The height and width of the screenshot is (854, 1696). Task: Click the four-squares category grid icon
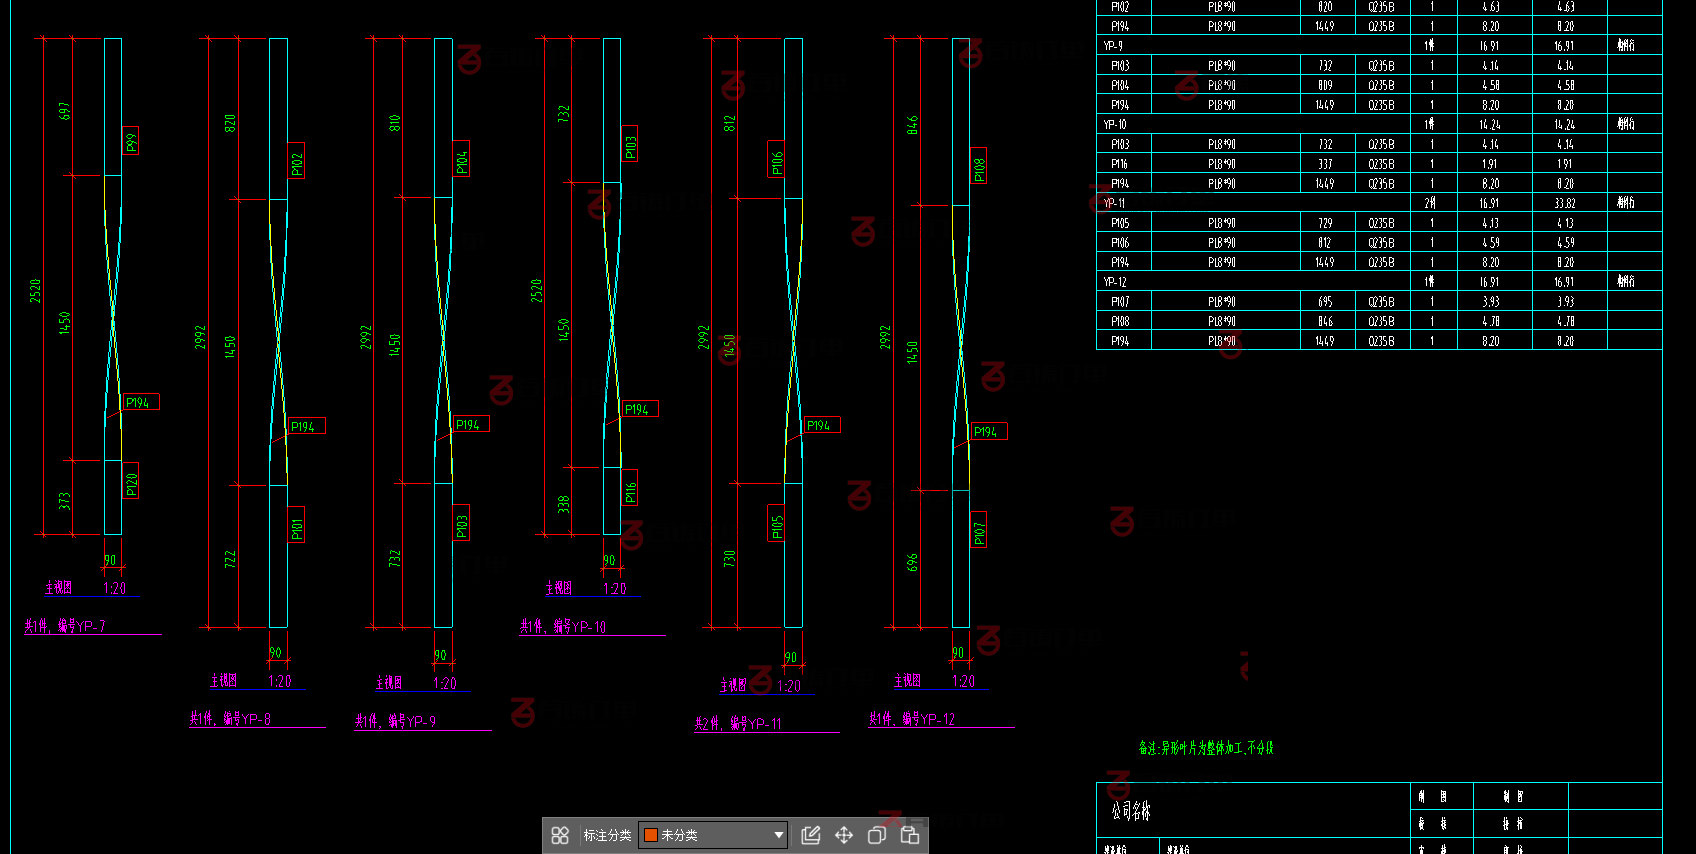click(560, 835)
